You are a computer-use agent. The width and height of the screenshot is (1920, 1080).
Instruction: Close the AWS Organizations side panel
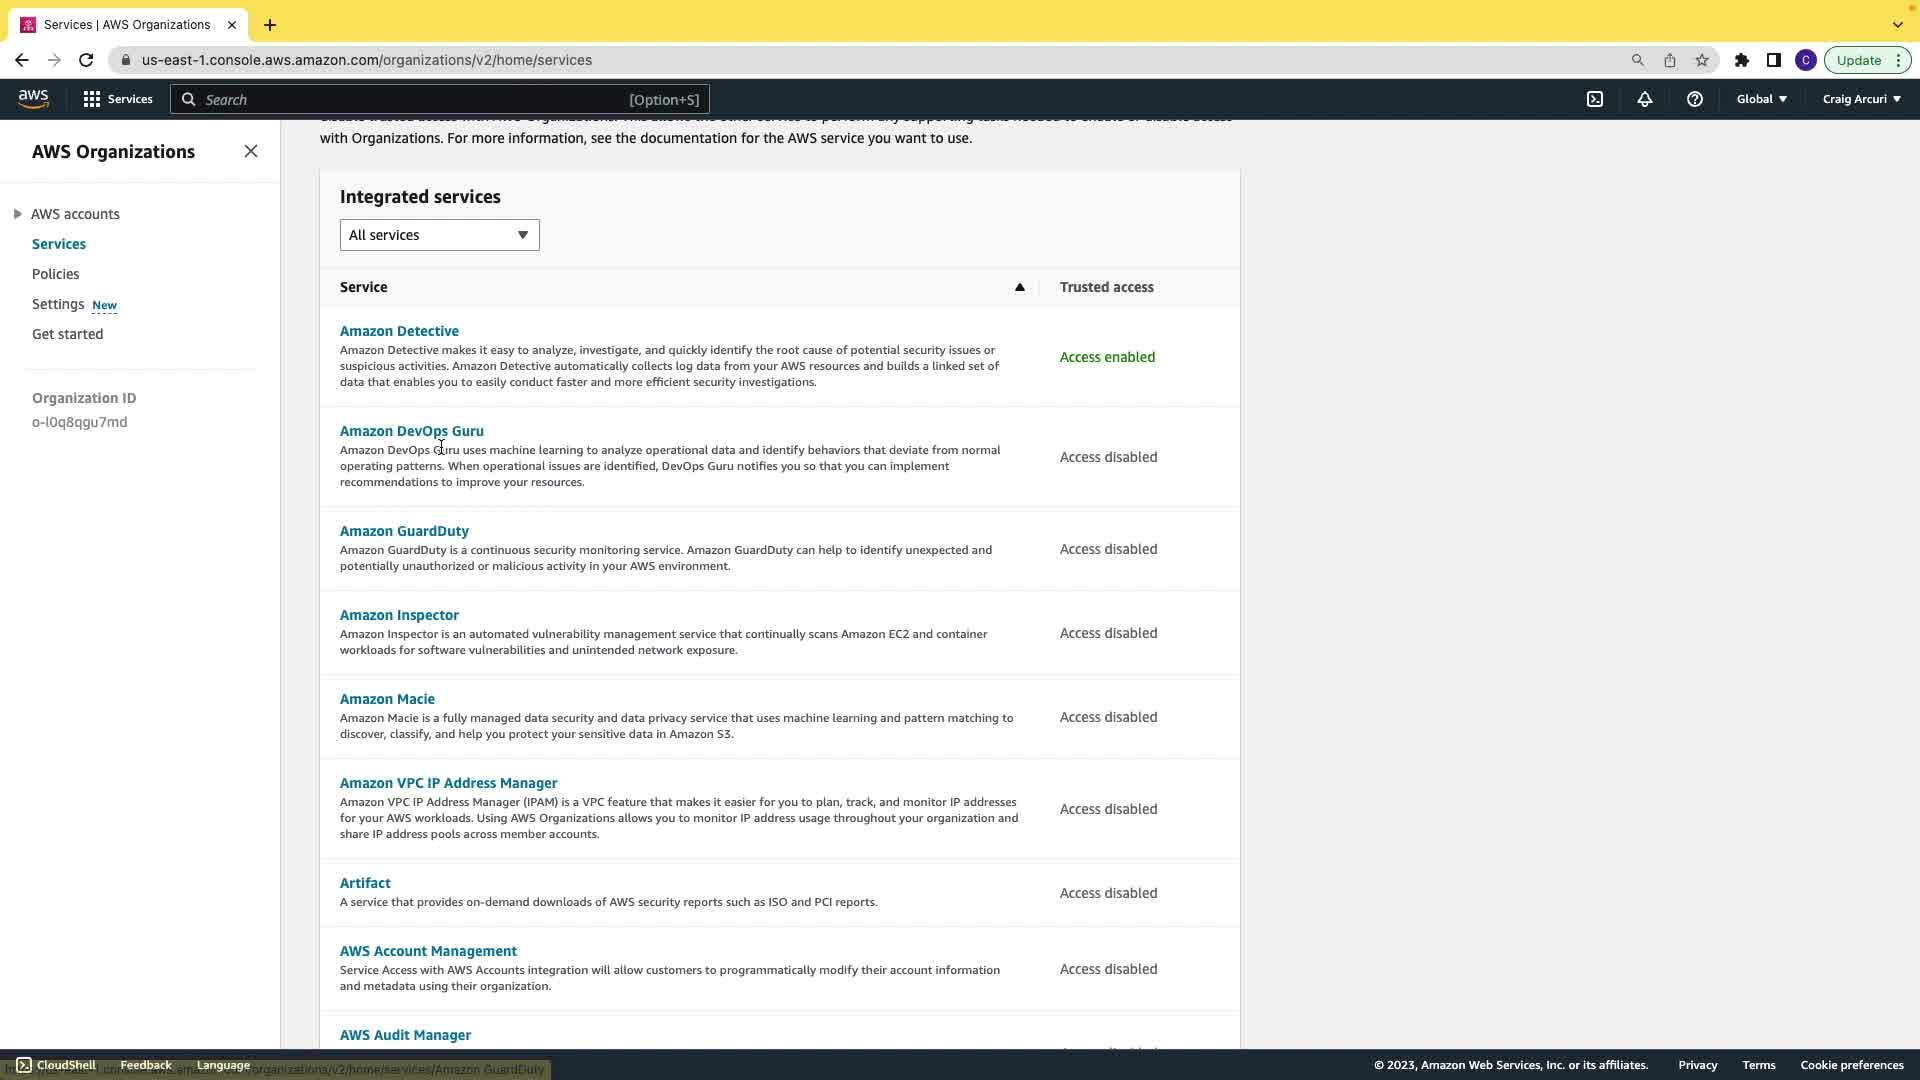[251, 151]
